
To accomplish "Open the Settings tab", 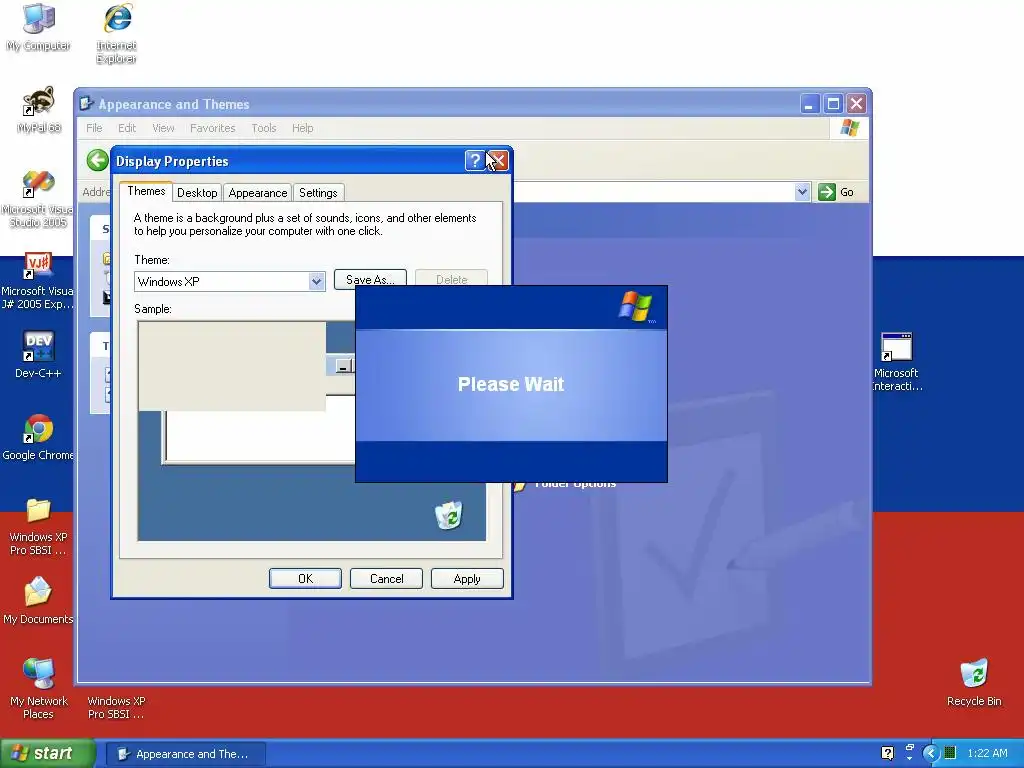I will 318,193.
